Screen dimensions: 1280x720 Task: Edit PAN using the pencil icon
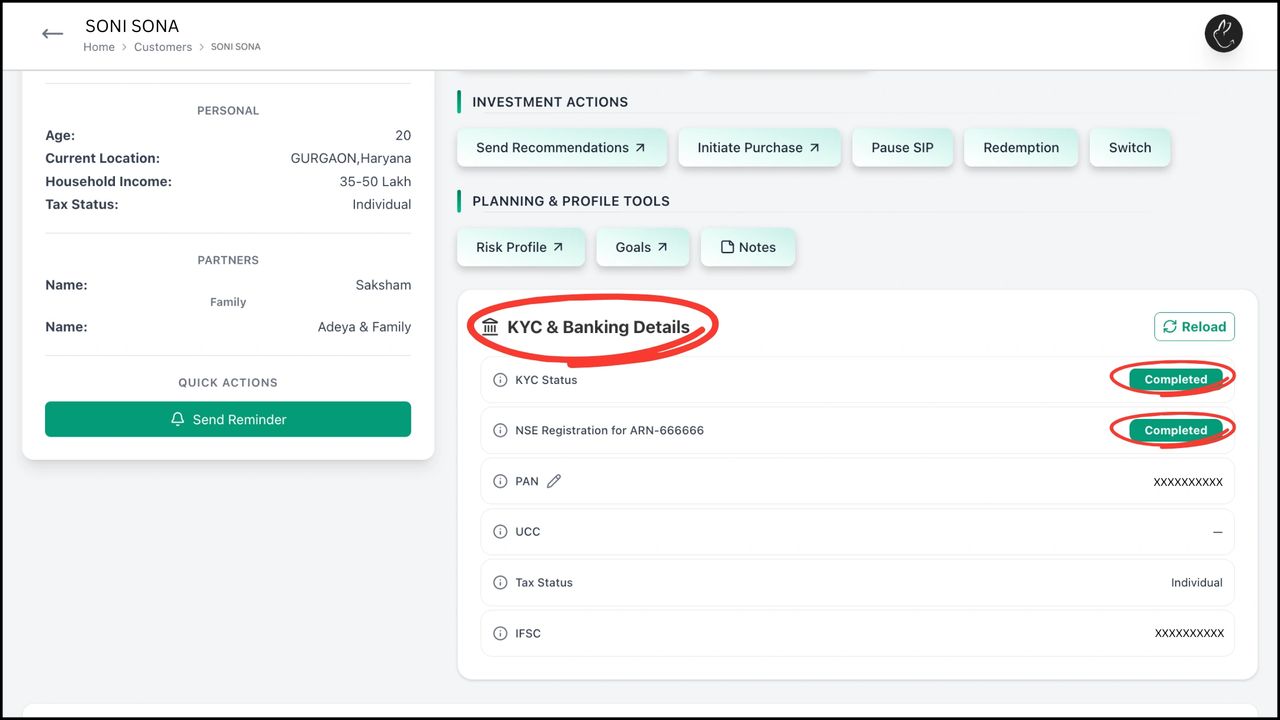point(553,481)
